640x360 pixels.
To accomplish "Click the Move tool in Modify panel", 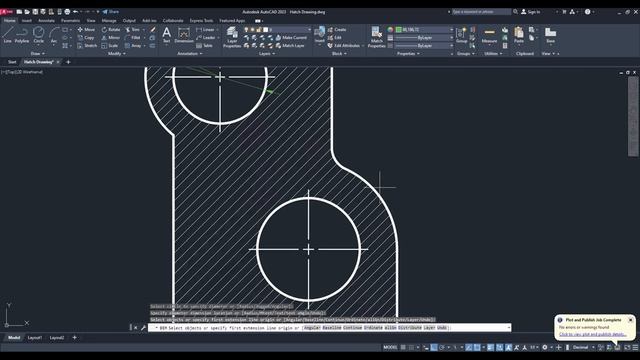I will [x=86, y=29].
